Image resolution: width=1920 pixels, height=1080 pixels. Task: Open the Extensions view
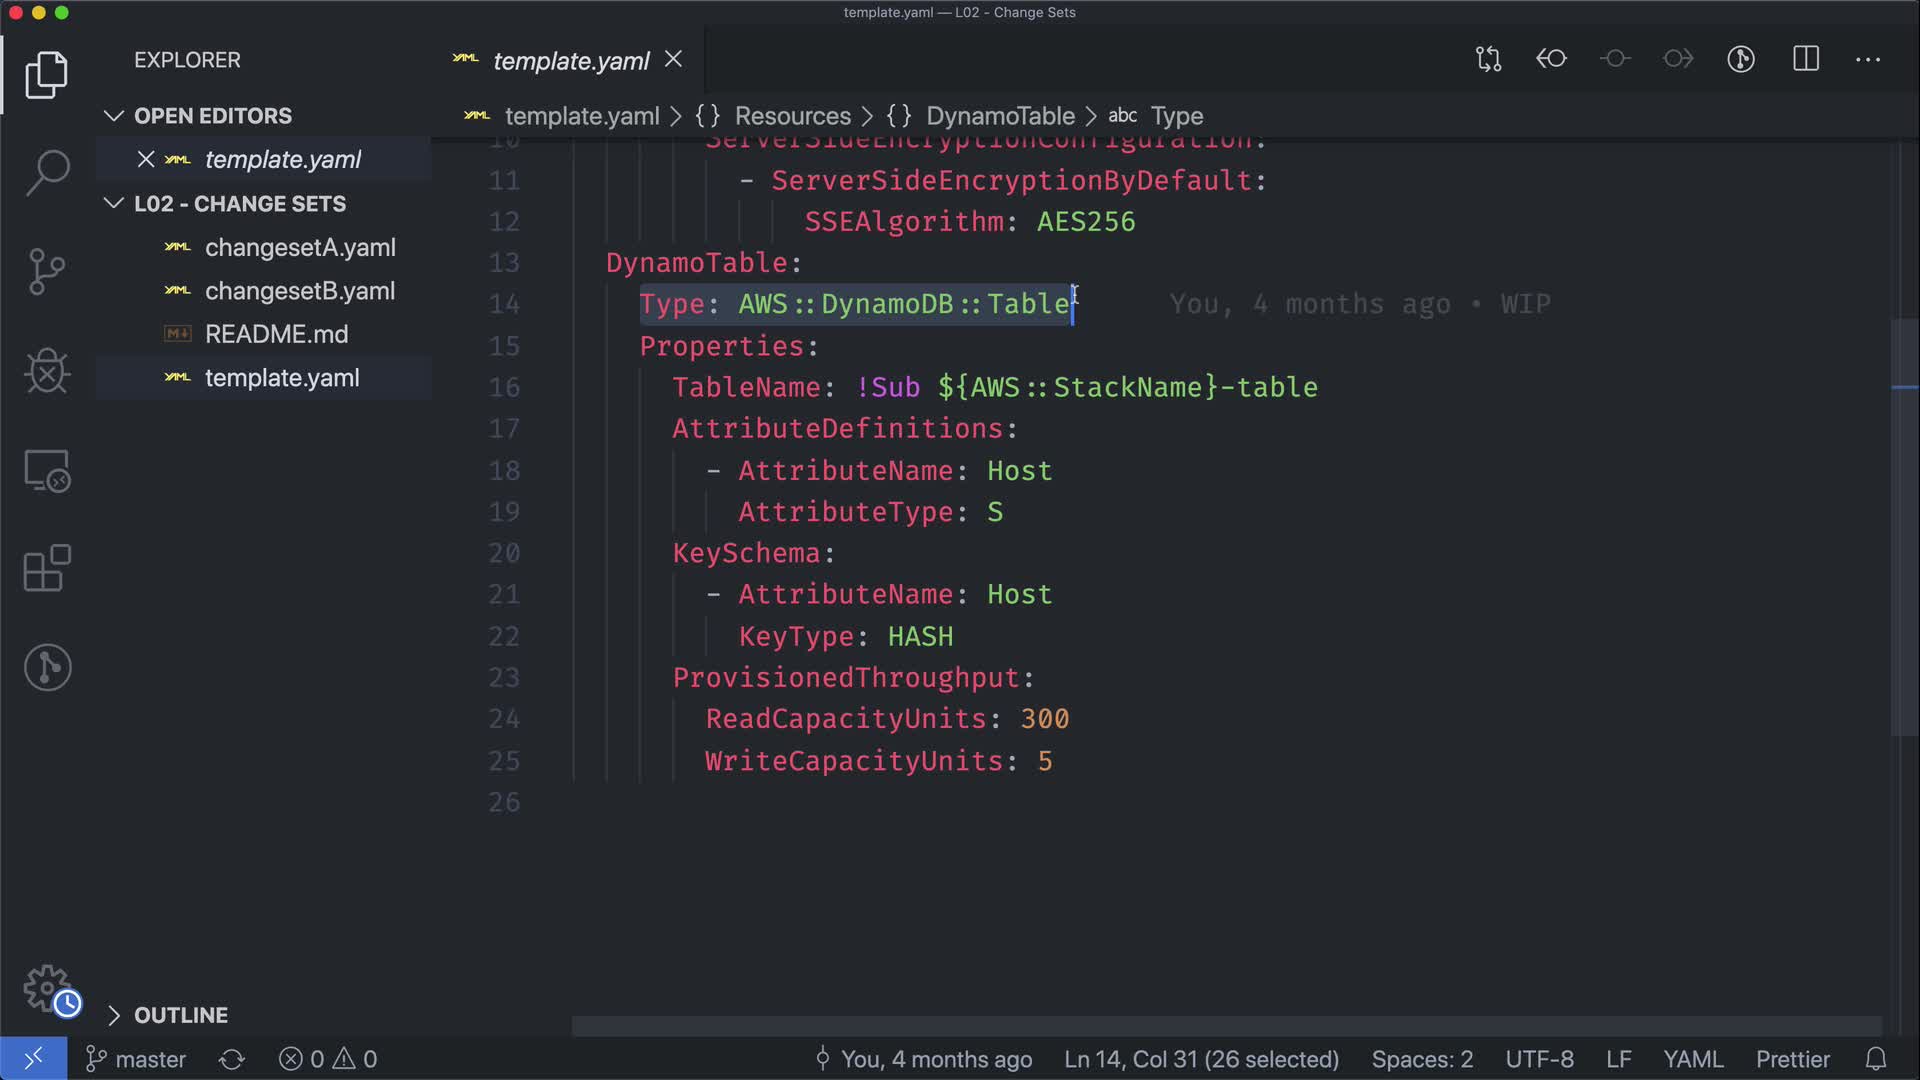tap(47, 568)
